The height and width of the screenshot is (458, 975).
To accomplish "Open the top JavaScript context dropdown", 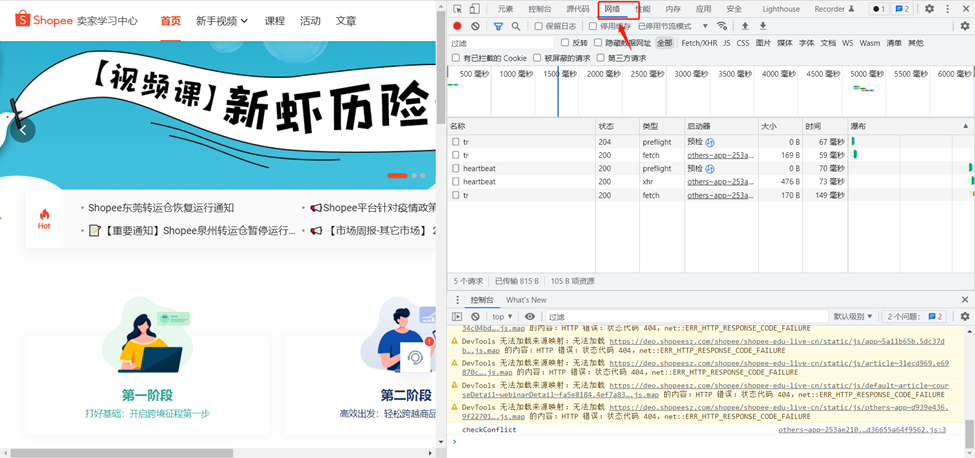I will [502, 316].
